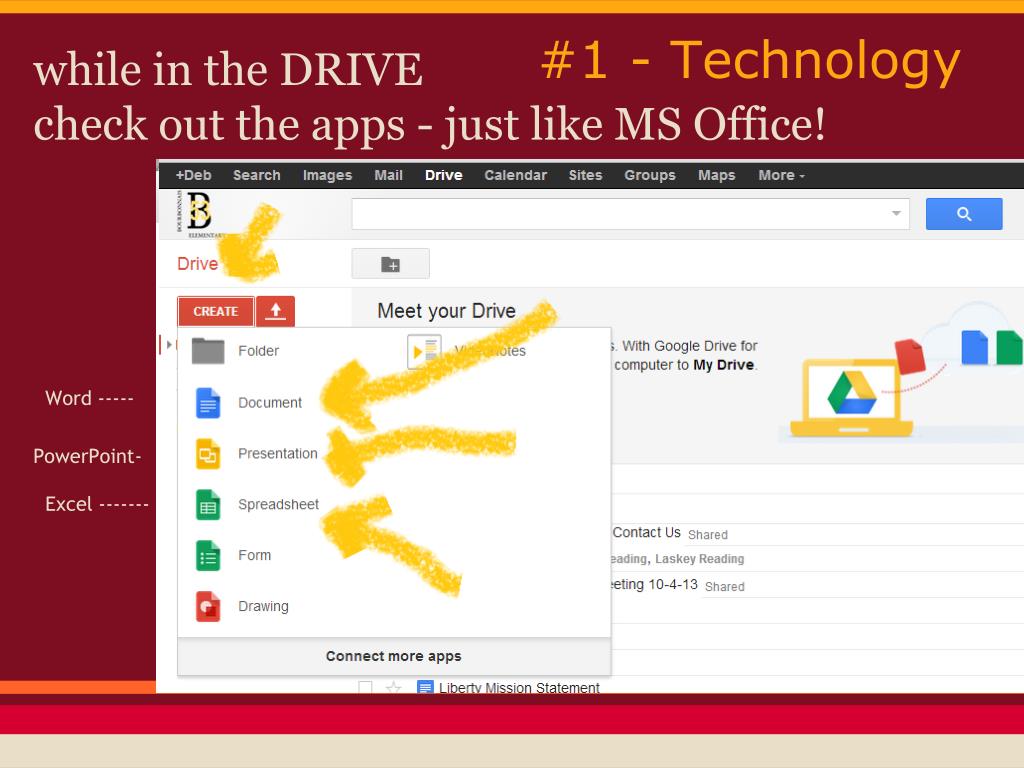Choose Drawing label in create menu
This screenshot has height=768, width=1024.
click(x=263, y=606)
